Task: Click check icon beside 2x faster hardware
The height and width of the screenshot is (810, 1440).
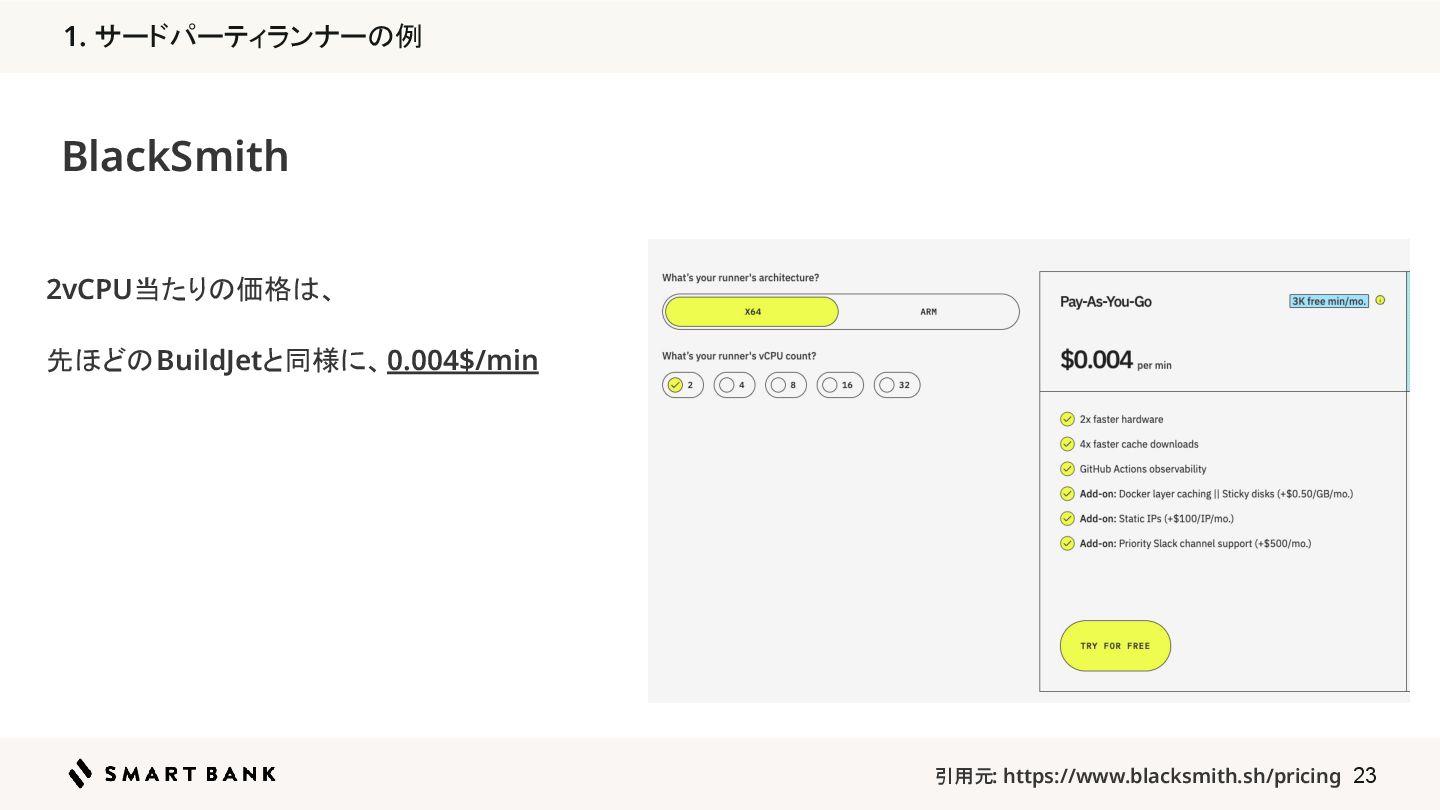Action: (1067, 419)
